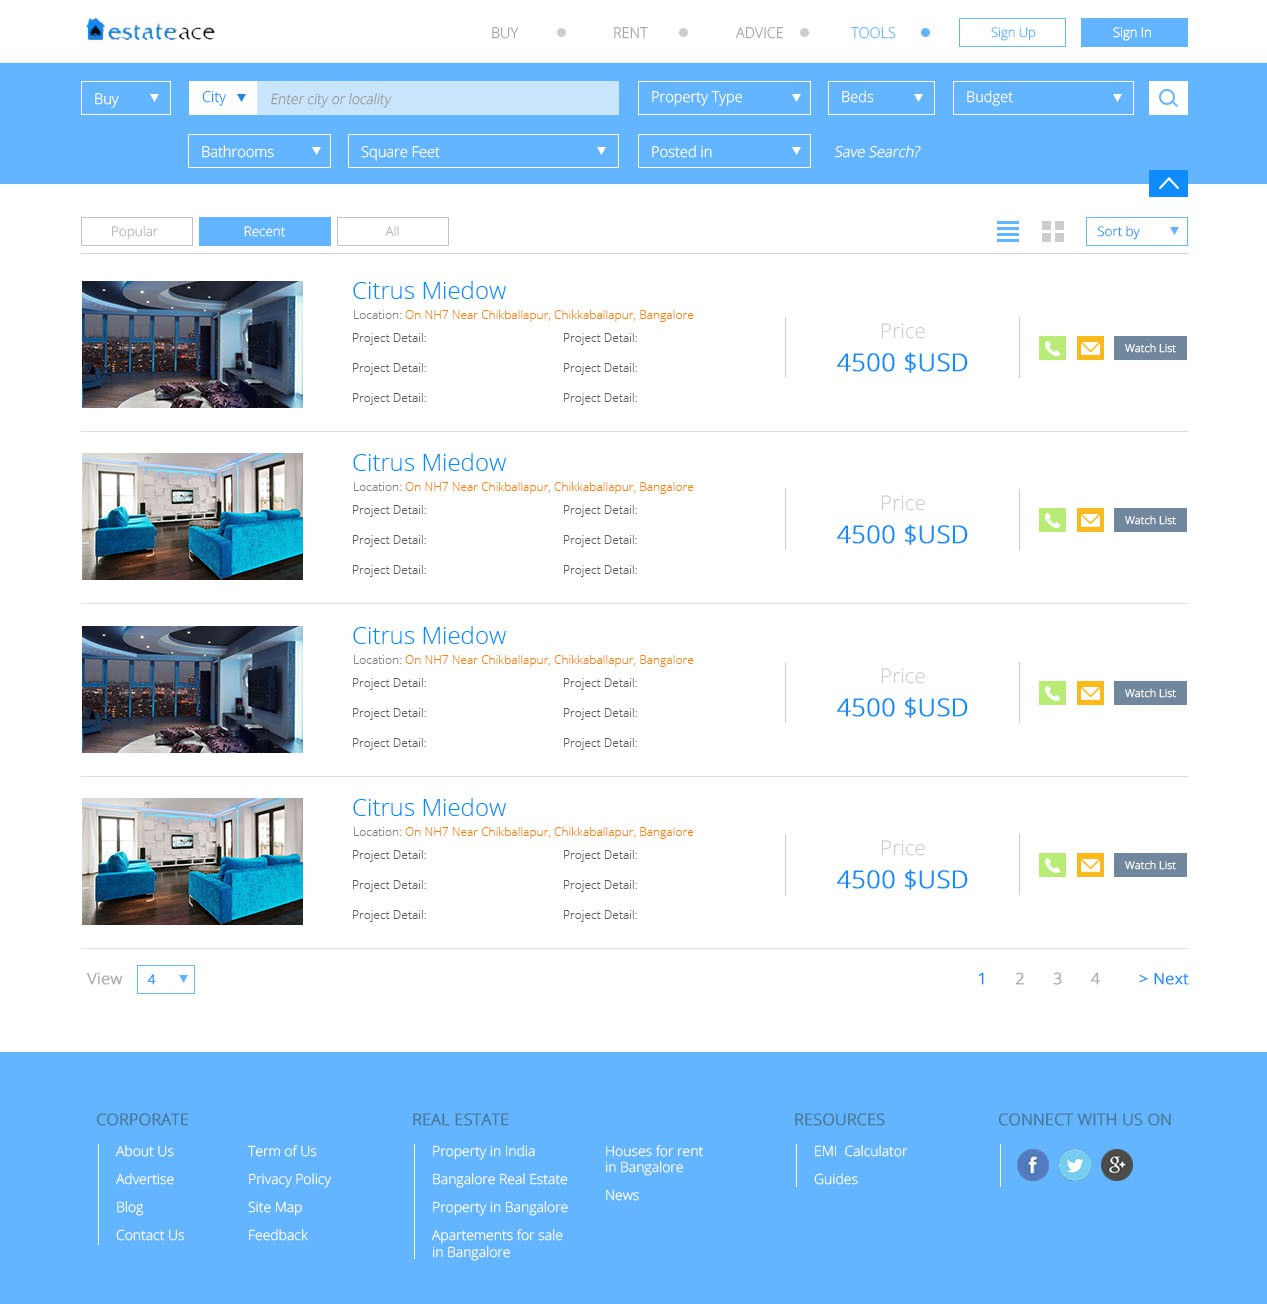Select the Recent filter toggle
The image size is (1267, 1304).
click(x=264, y=231)
